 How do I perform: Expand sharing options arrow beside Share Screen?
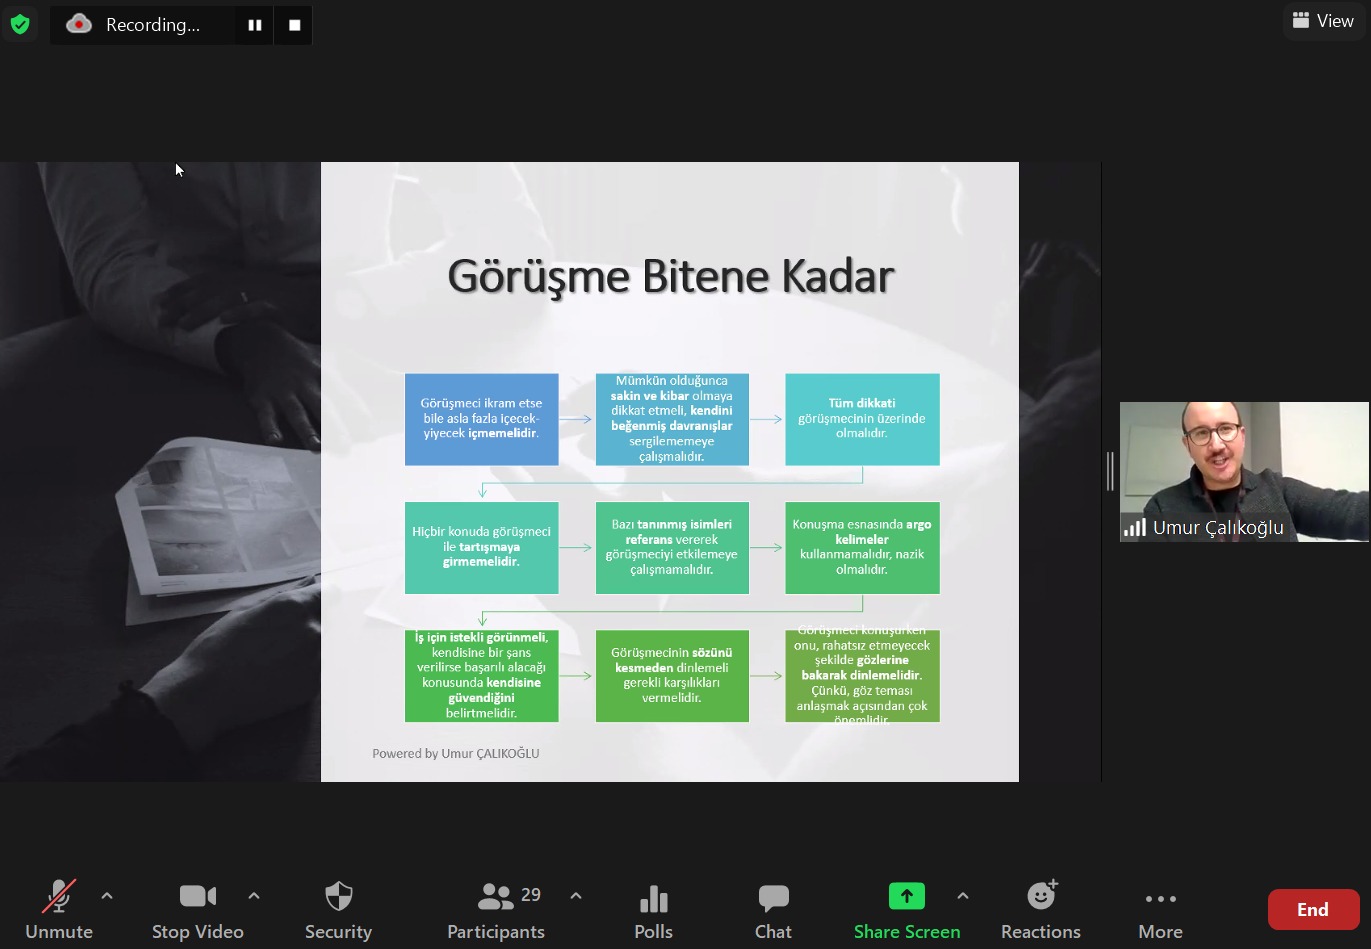963,896
